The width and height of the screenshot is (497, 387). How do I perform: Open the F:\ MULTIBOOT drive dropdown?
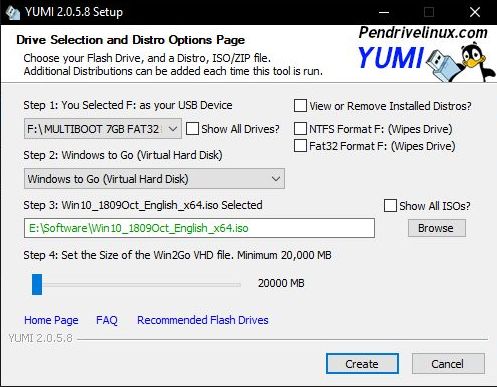click(103, 129)
